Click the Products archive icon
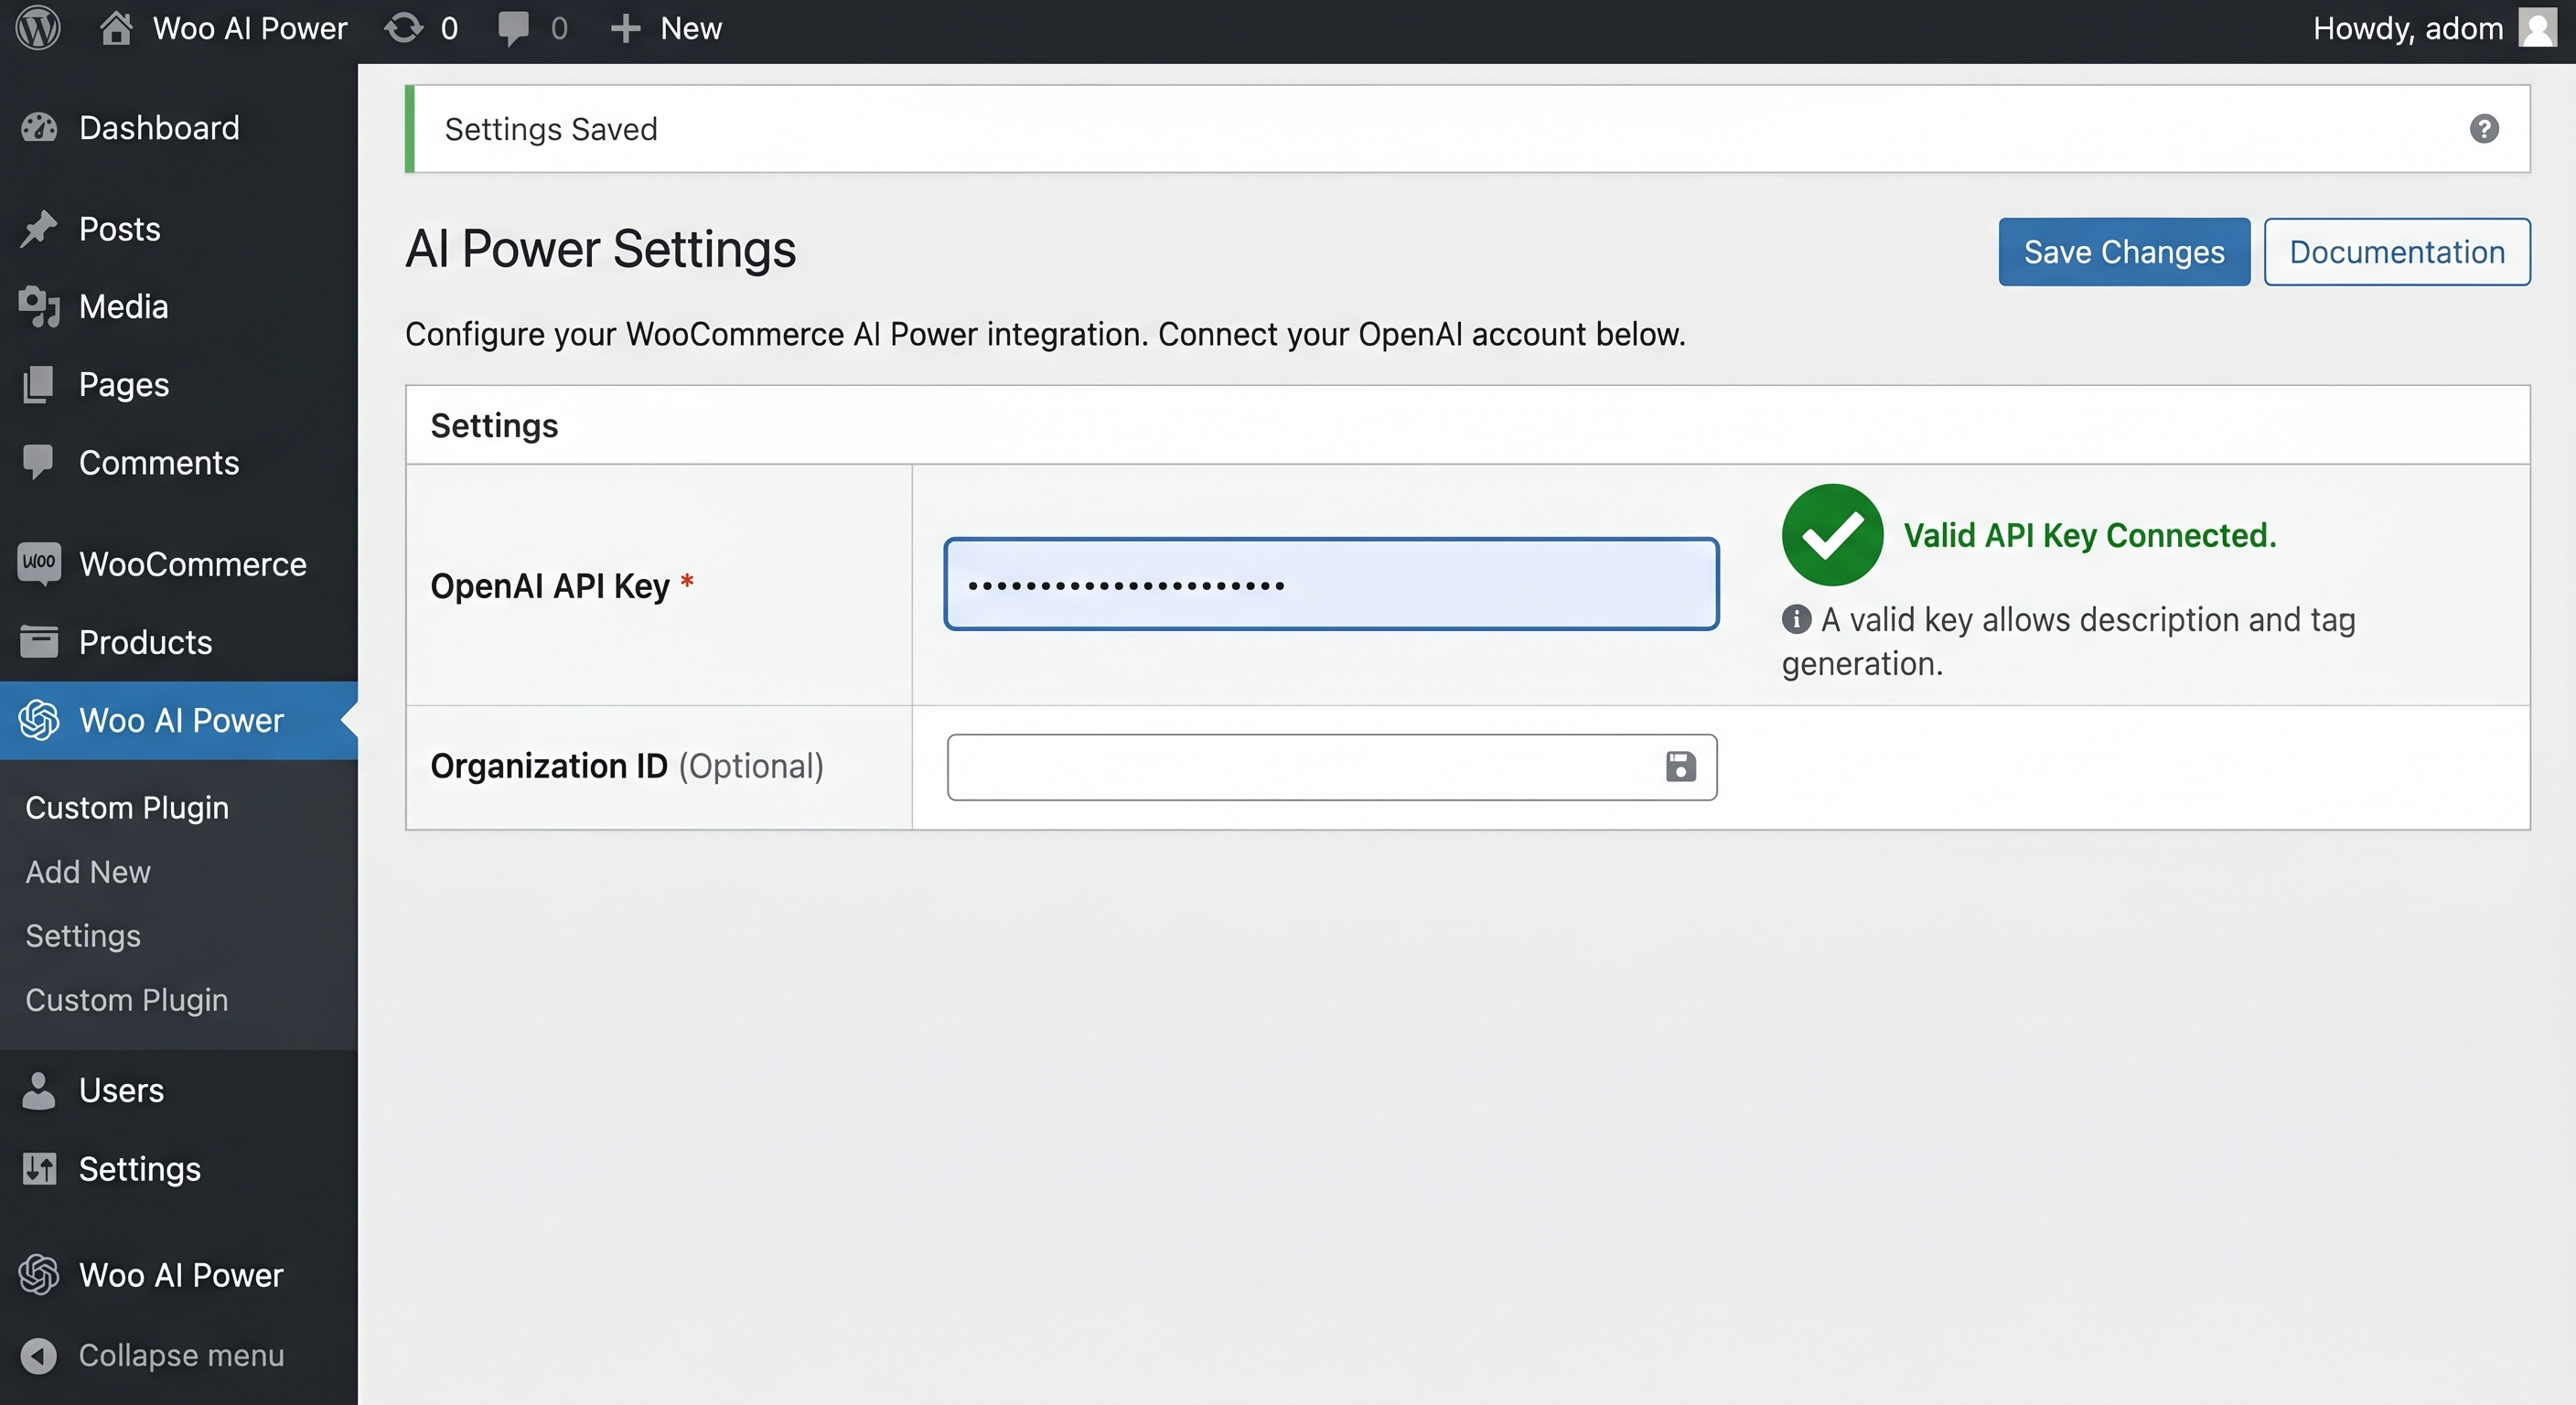 39,641
